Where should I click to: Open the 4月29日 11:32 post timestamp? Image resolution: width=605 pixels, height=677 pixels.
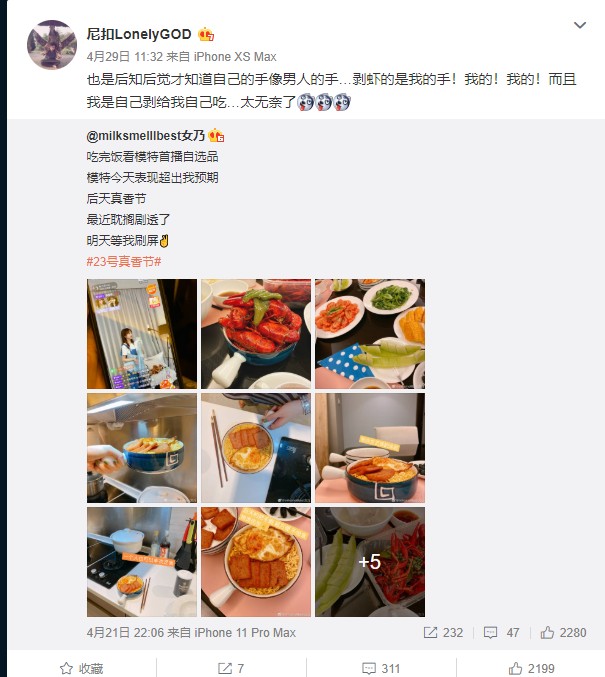coord(124,57)
